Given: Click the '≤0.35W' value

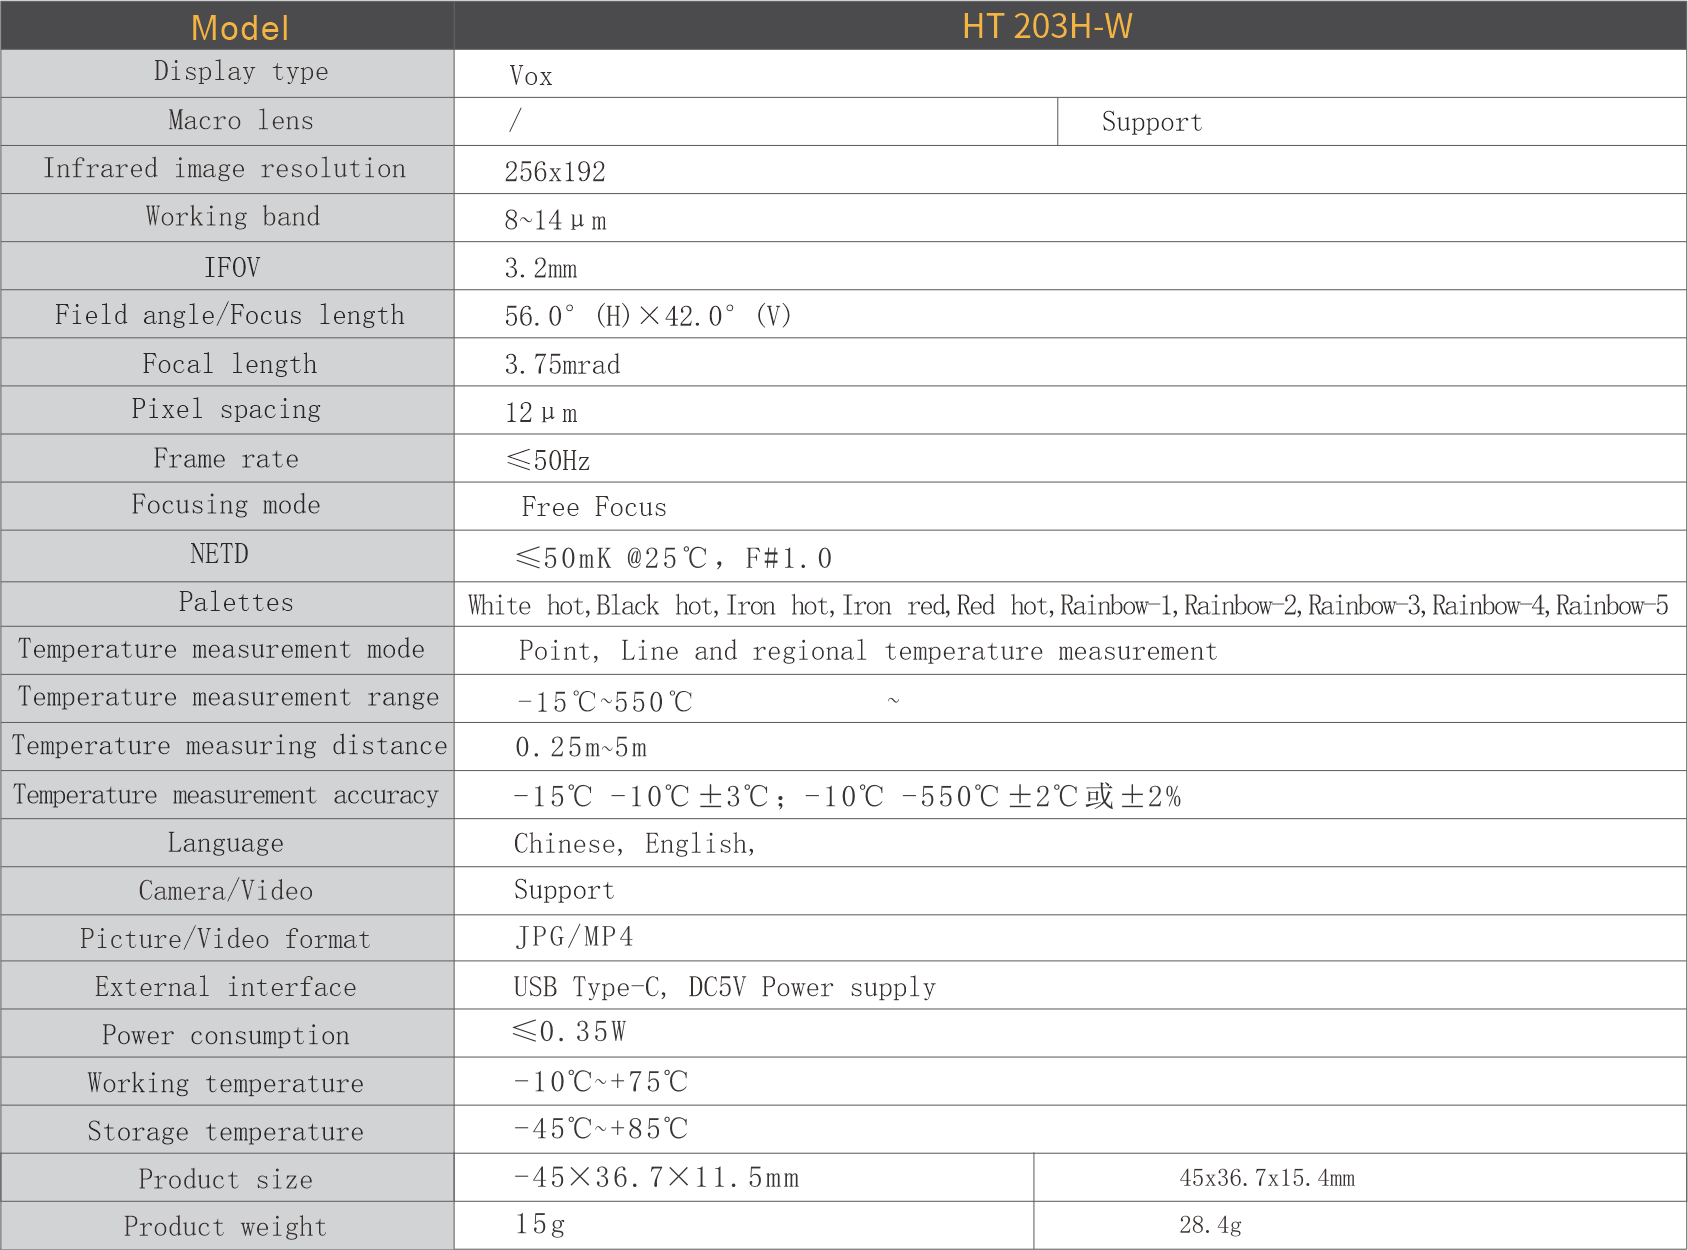Looking at the screenshot, I should point(569,1031).
